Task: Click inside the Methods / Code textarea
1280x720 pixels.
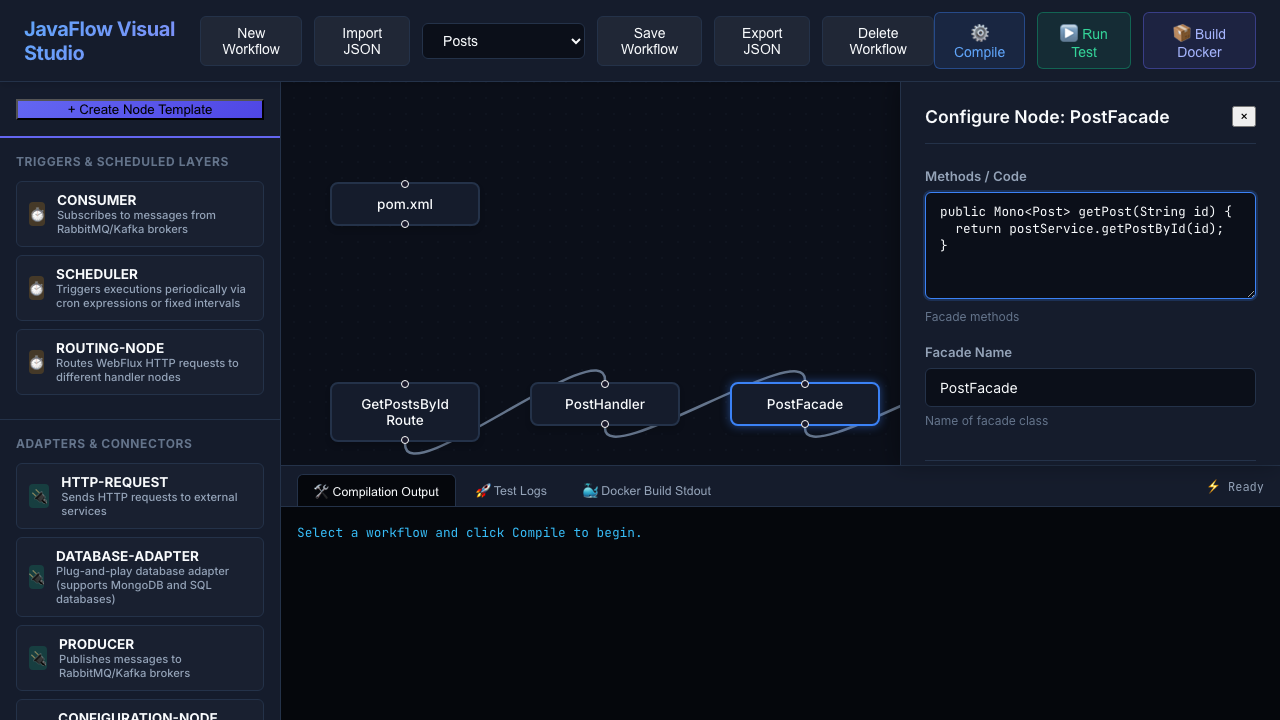Action: [x=1090, y=246]
